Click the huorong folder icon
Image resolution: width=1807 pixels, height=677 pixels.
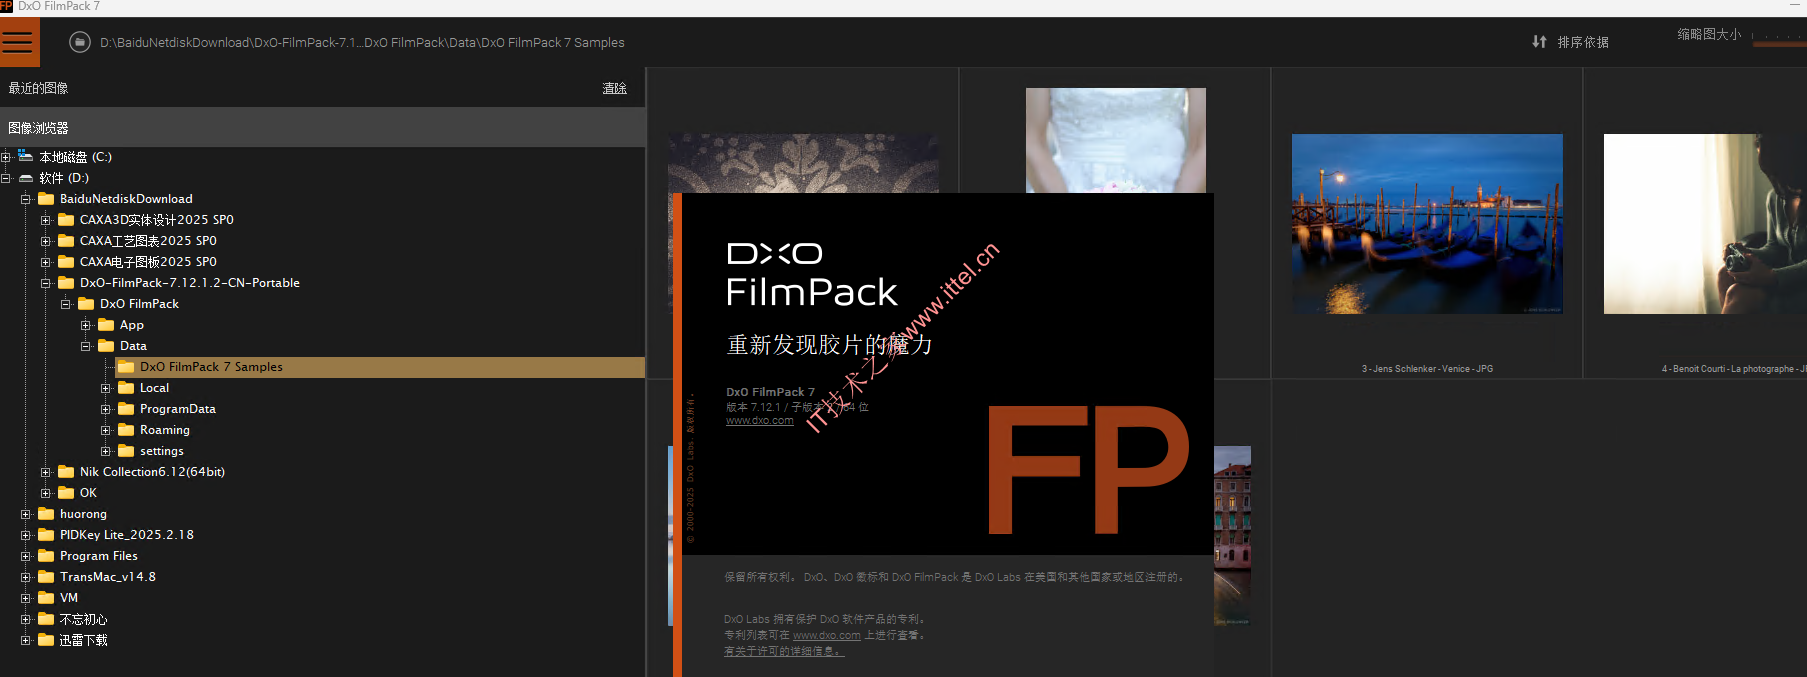[46, 514]
